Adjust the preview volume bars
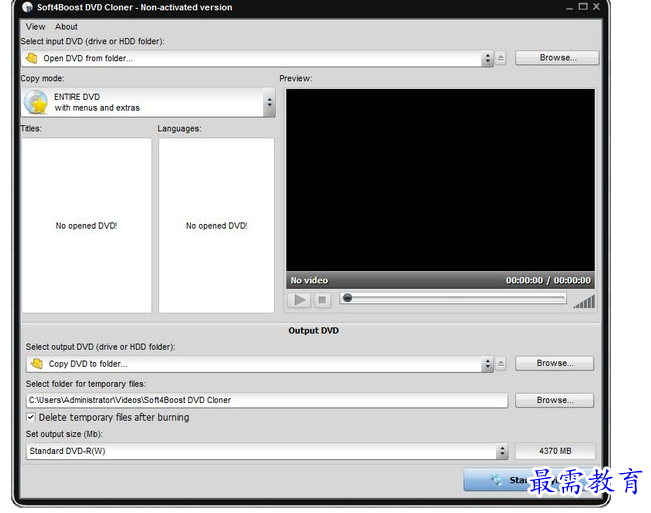 click(584, 301)
